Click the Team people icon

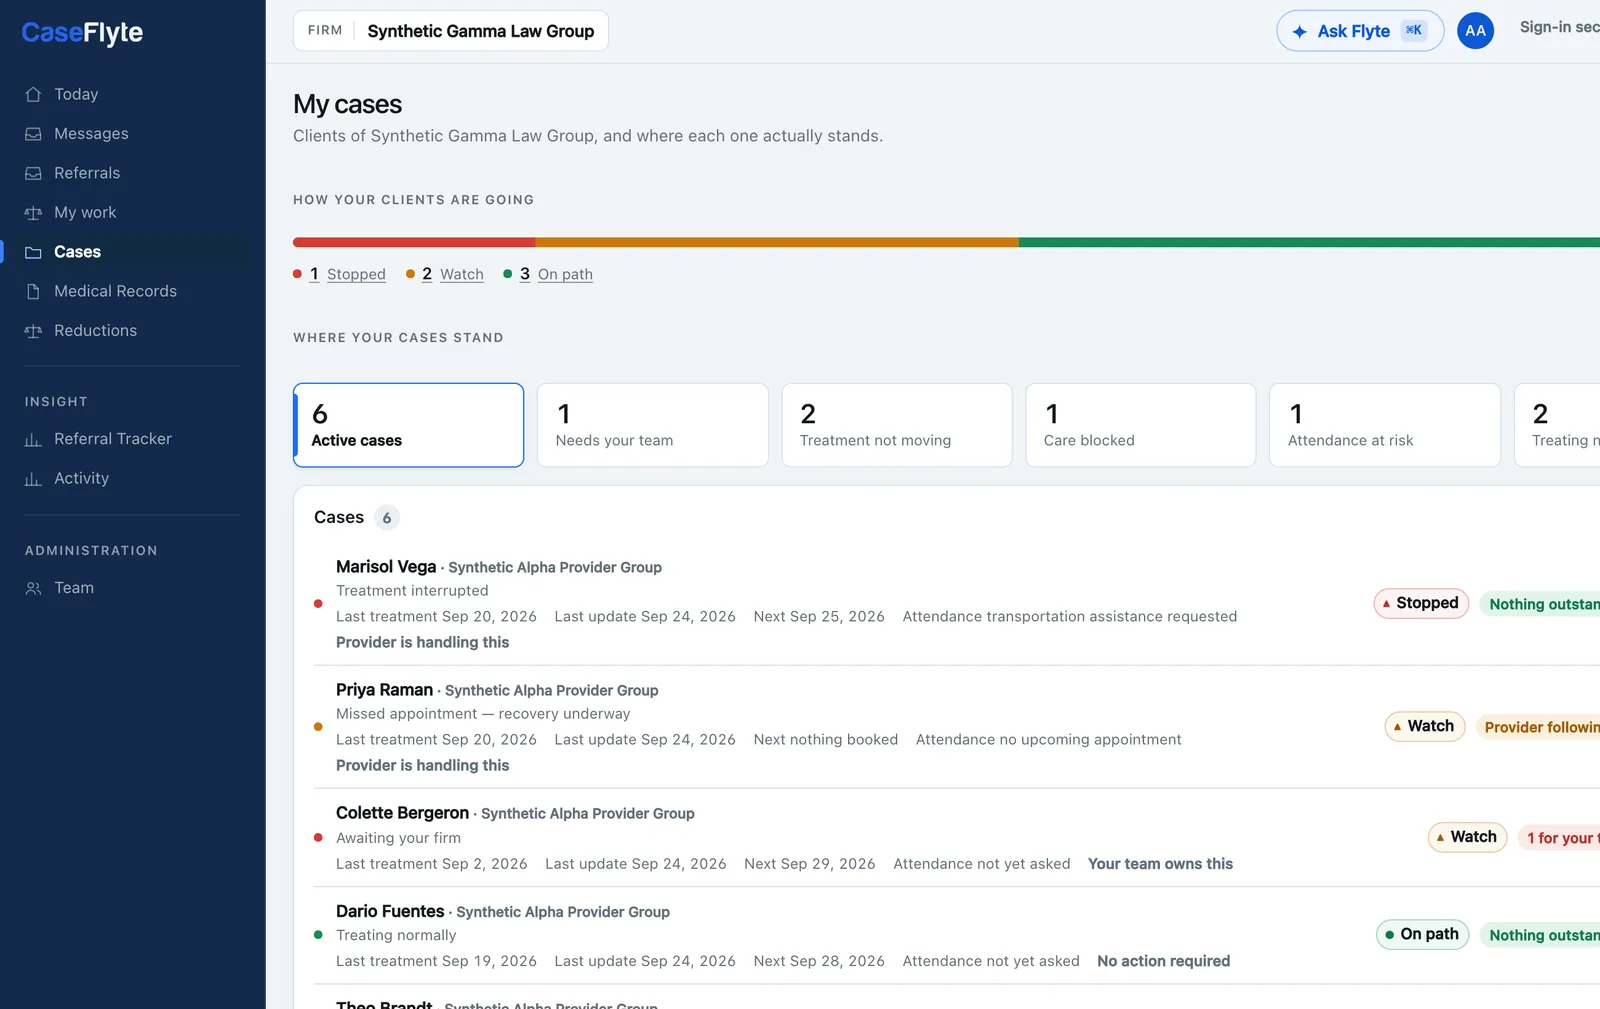pos(33,588)
